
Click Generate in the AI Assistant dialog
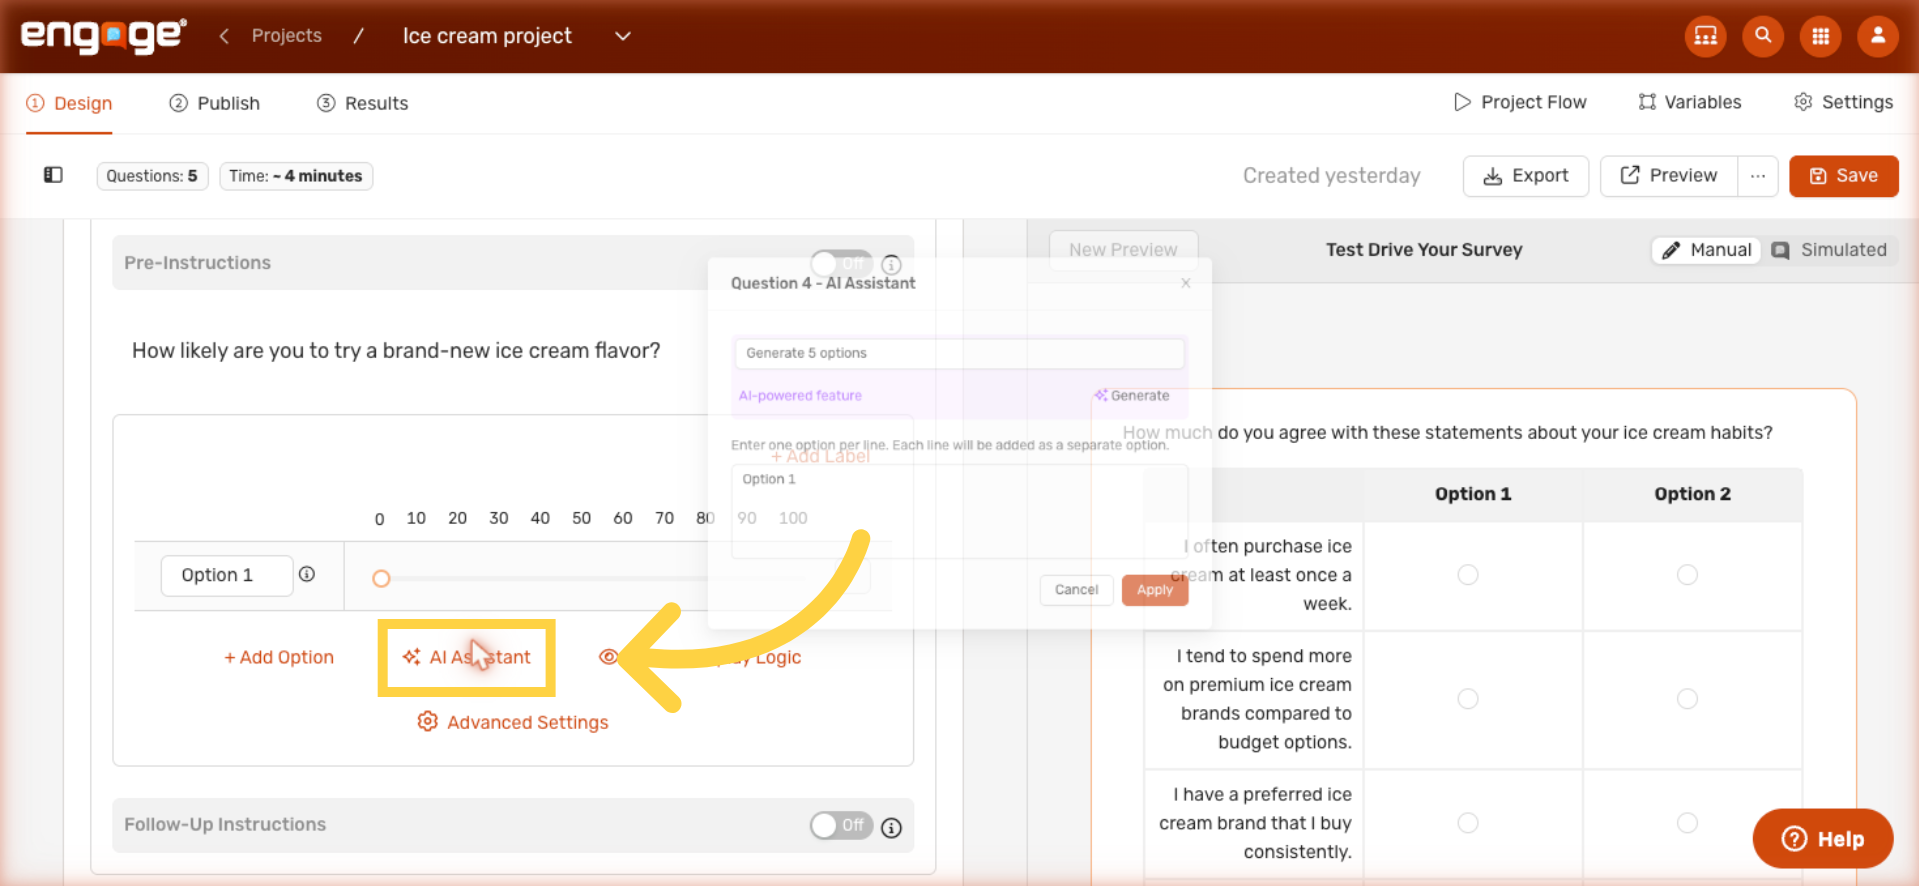tap(1131, 395)
